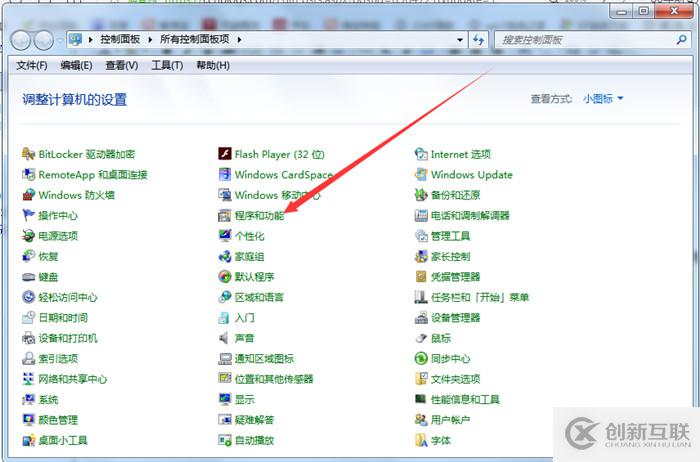Open the 轻松访问中心 link
700x462 pixels.
pos(68,297)
